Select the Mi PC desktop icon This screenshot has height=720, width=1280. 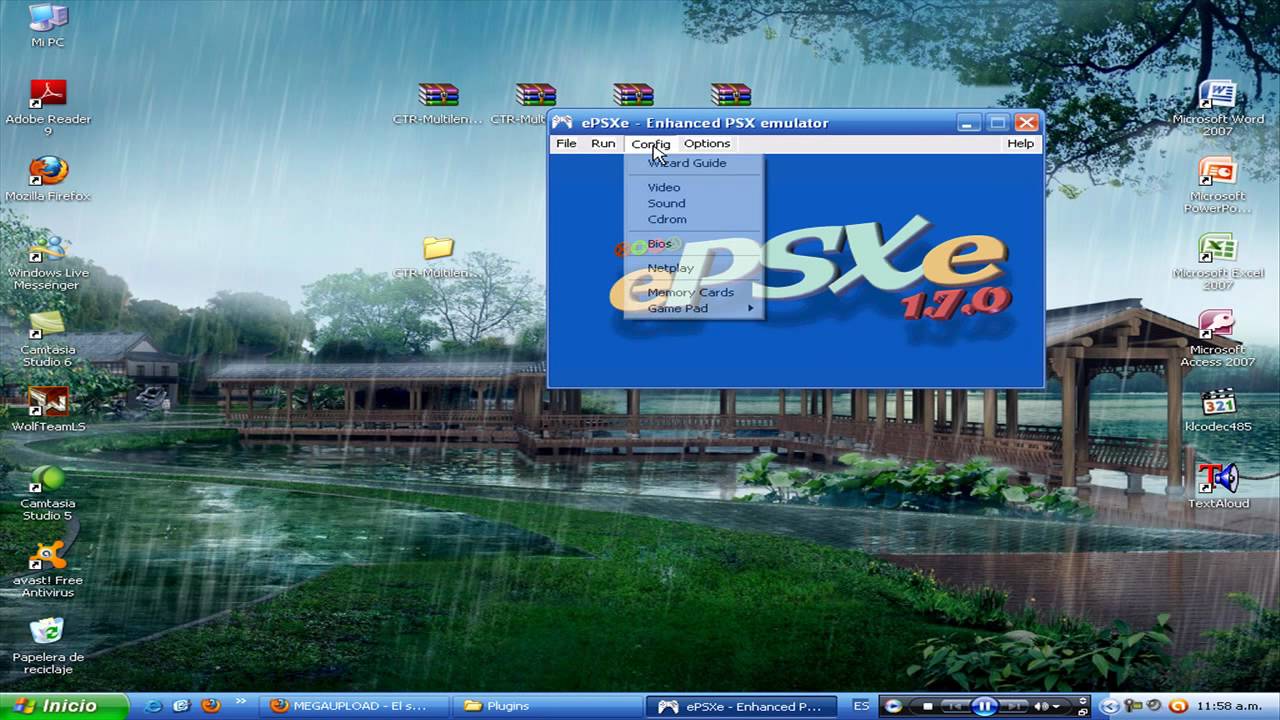47,27
